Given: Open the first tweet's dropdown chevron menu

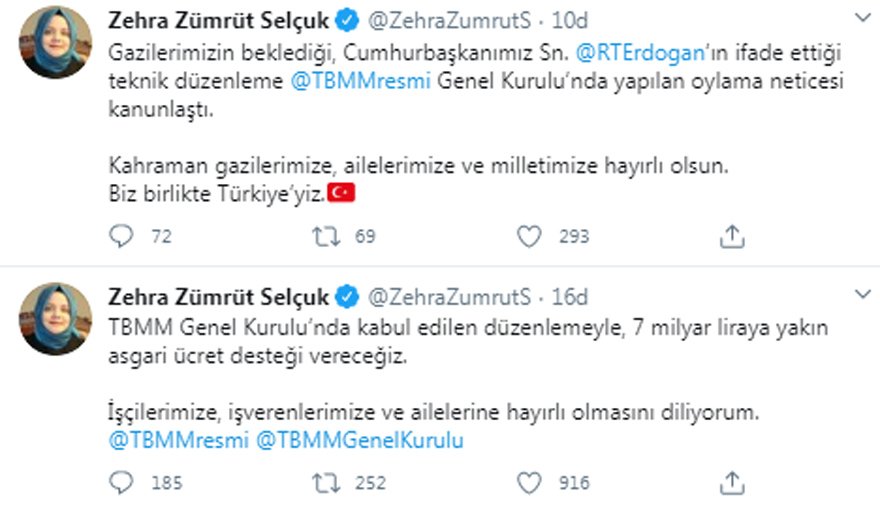Looking at the screenshot, I should (x=863, y=18).
